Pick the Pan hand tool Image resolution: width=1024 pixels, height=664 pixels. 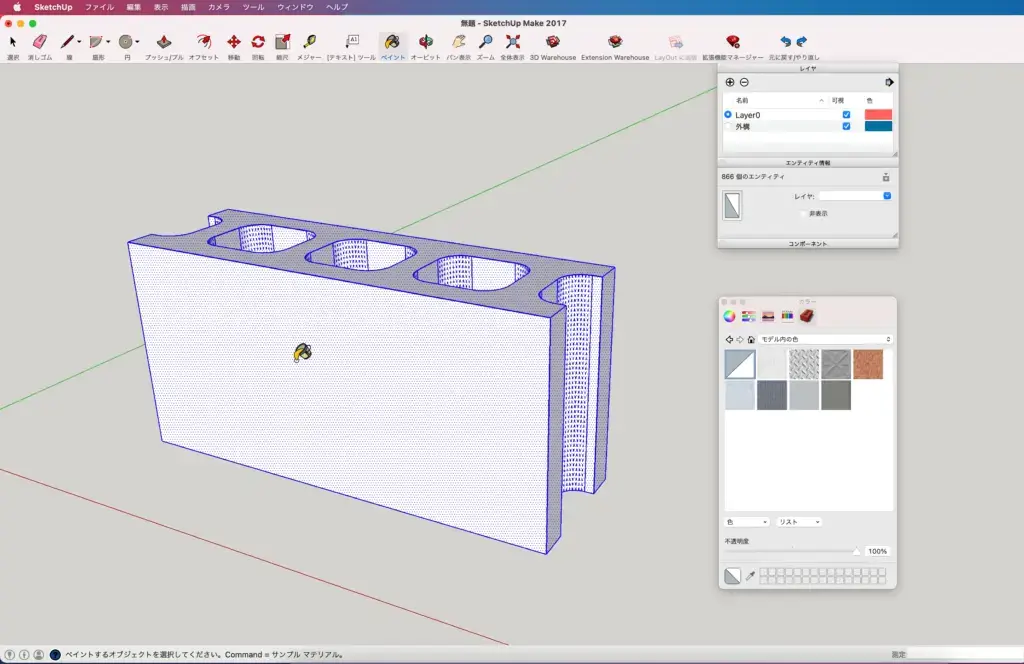(x=458, y=42)
